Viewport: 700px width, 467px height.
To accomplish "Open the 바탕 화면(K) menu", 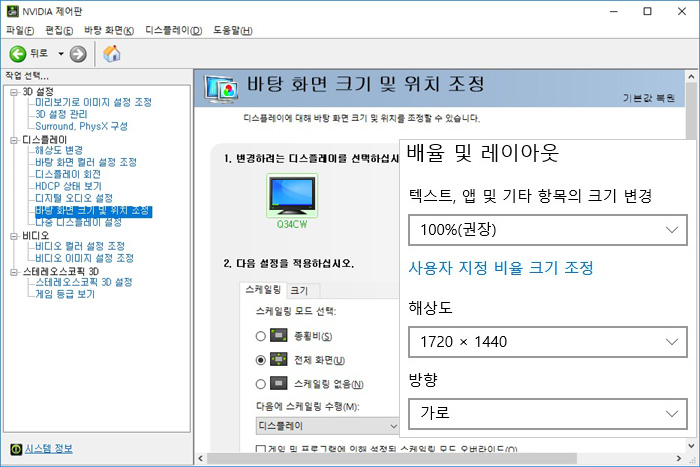I will pyautogui.click(x=109, y=30).
